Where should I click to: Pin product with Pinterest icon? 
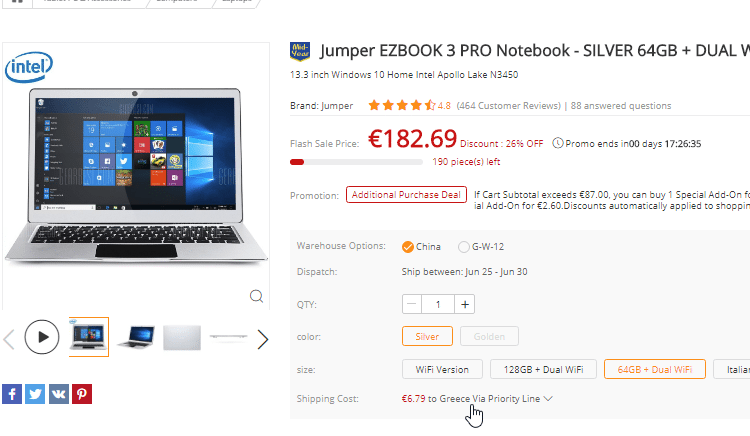coord(82,394)
